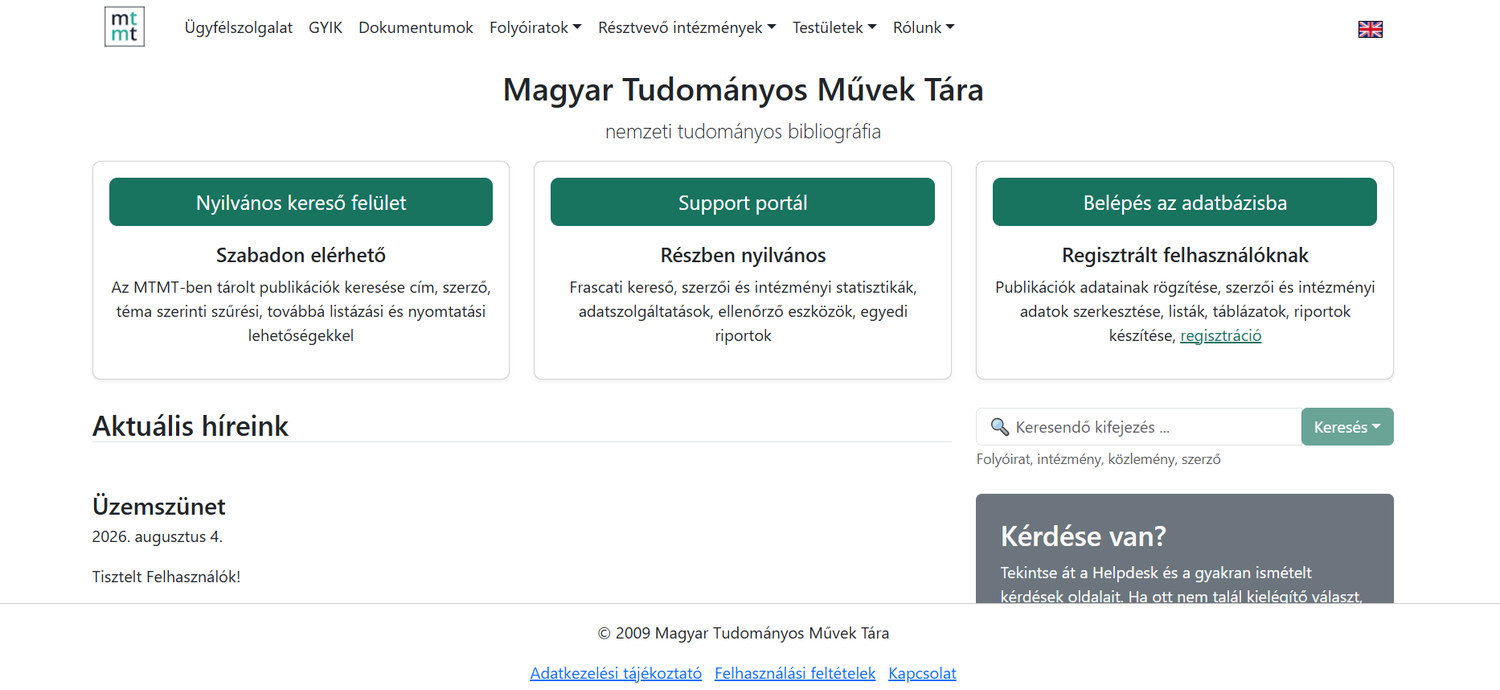Expand the Rólunk dropdown menu
The height and width of the screenshot is (690, 1500).
[923, 28]
